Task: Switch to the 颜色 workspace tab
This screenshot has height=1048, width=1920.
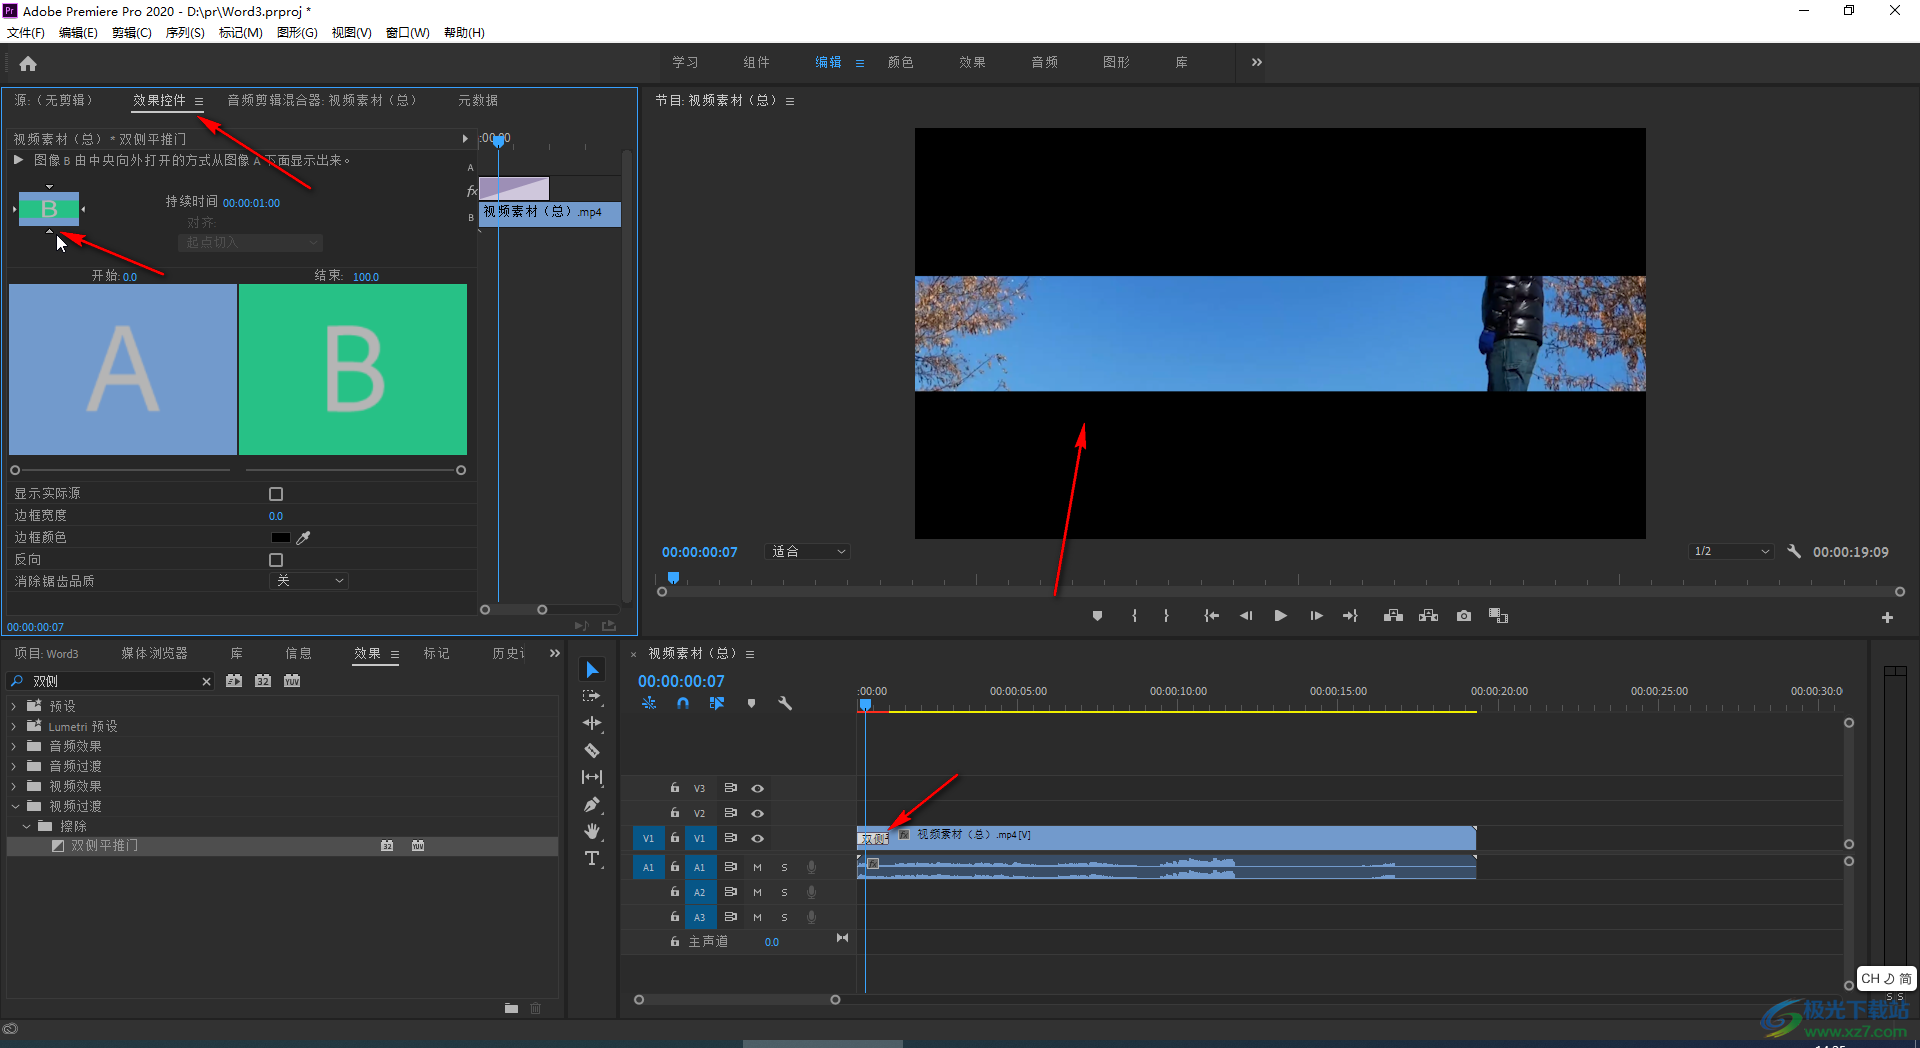Action: 900,62
